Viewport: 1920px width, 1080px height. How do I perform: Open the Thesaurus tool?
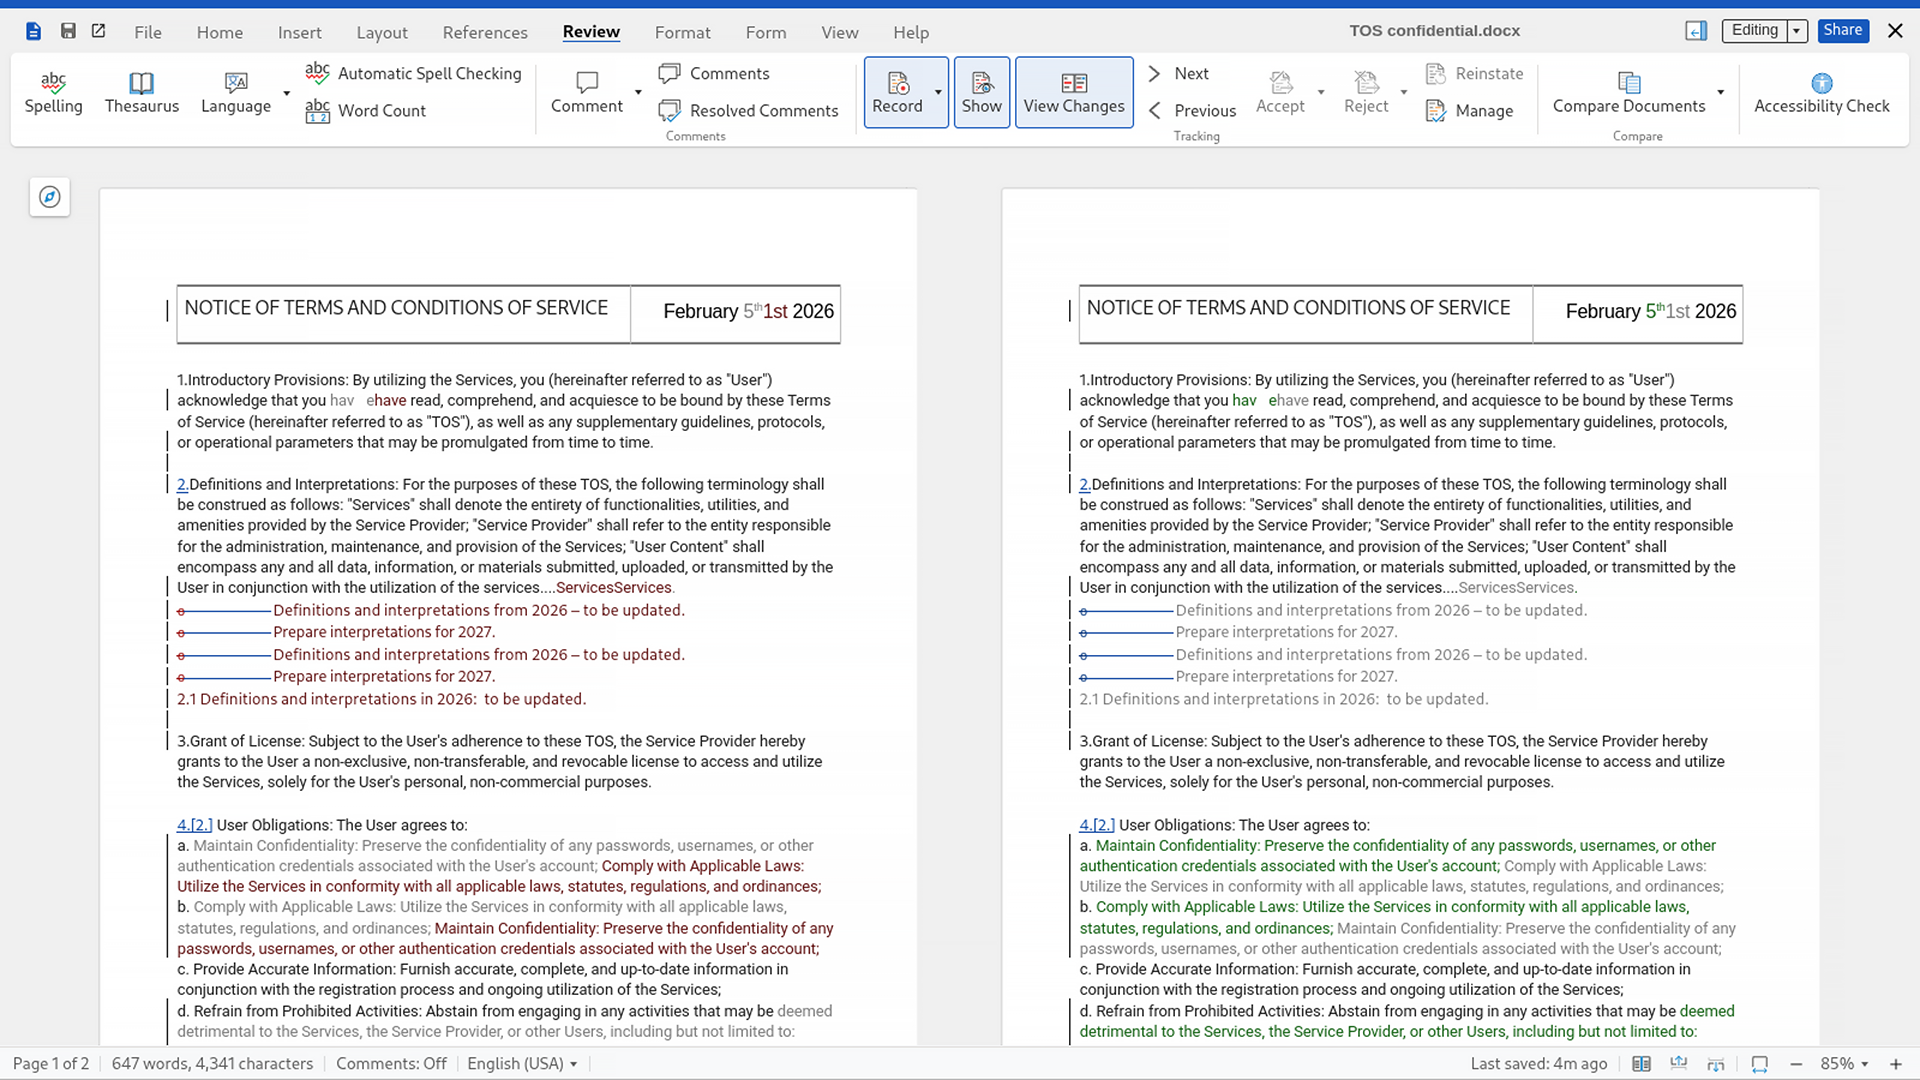(141, 92)
